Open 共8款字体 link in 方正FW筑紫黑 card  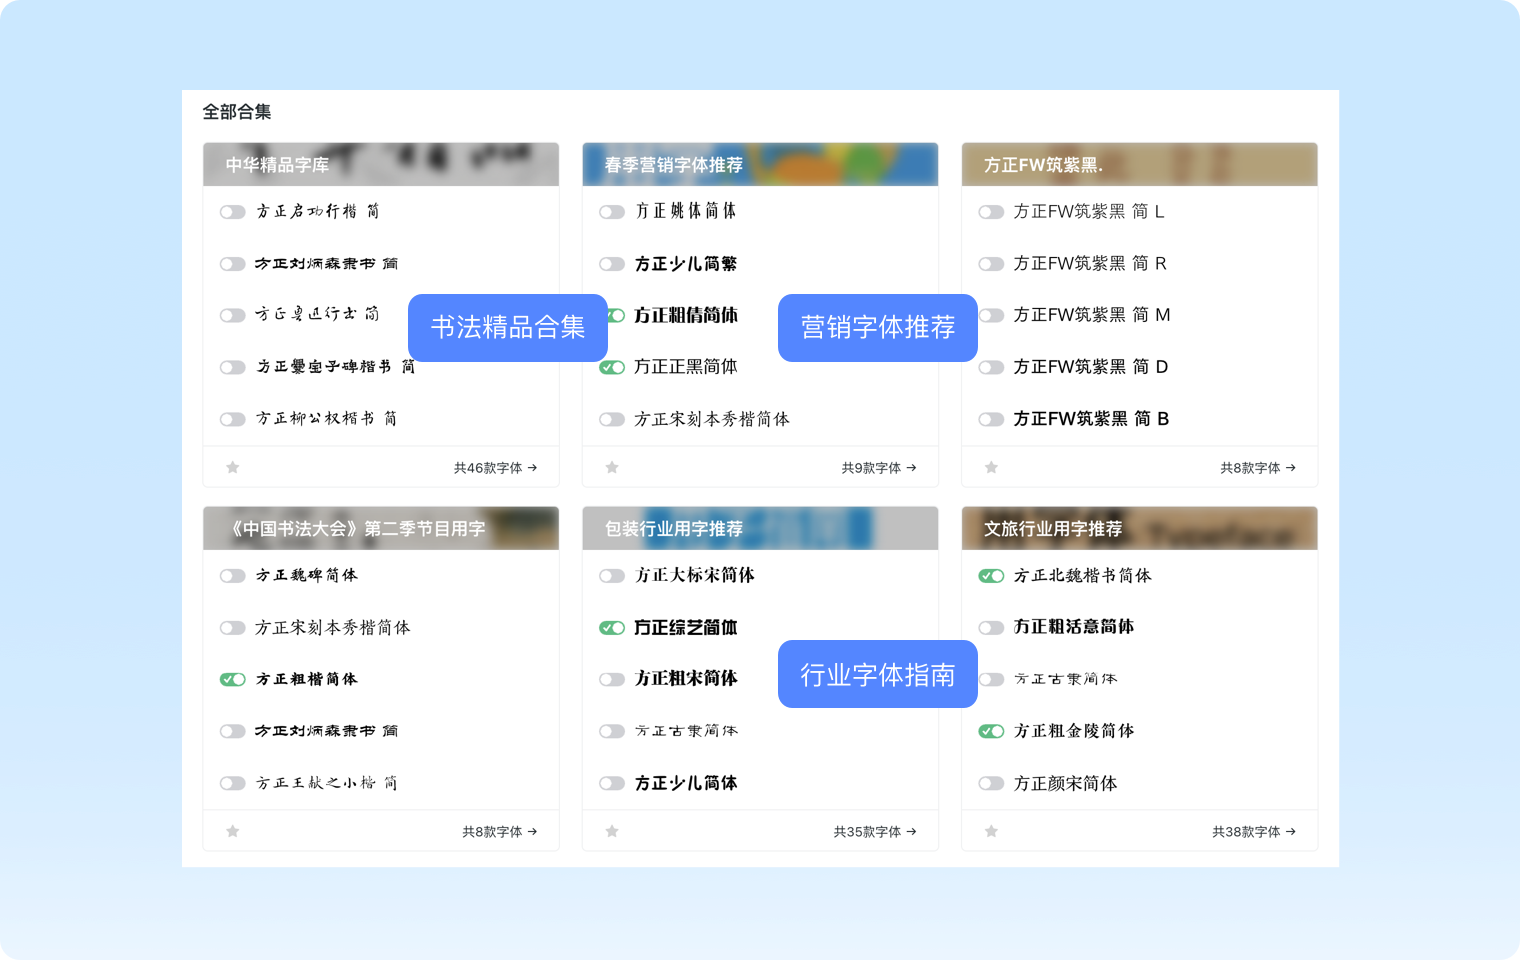coord(1258,467)
